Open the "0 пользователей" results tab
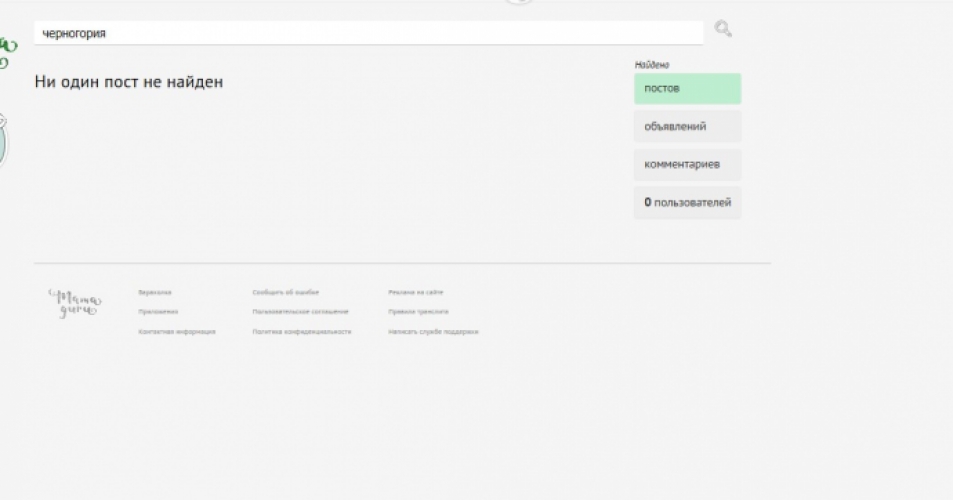953x500 pixels. tap(687, 203)
